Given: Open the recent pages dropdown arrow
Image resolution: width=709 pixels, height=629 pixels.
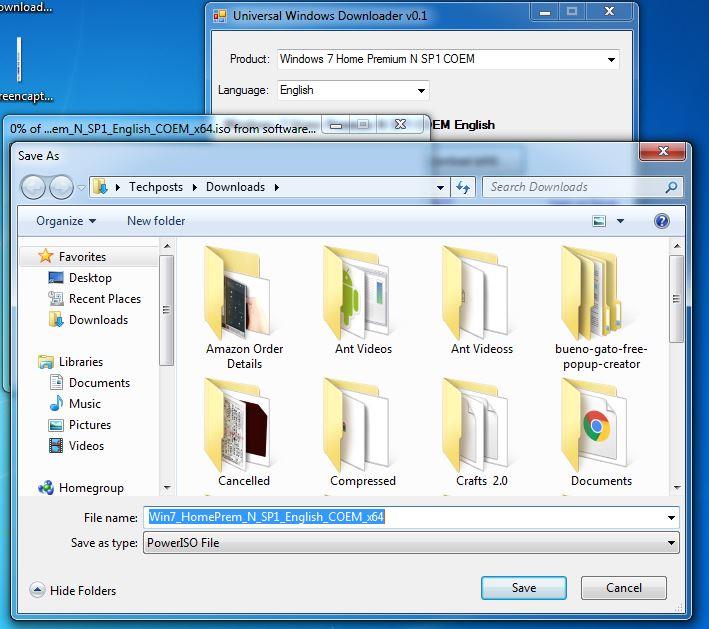Looking at the screenshot, I should [81, 187].
